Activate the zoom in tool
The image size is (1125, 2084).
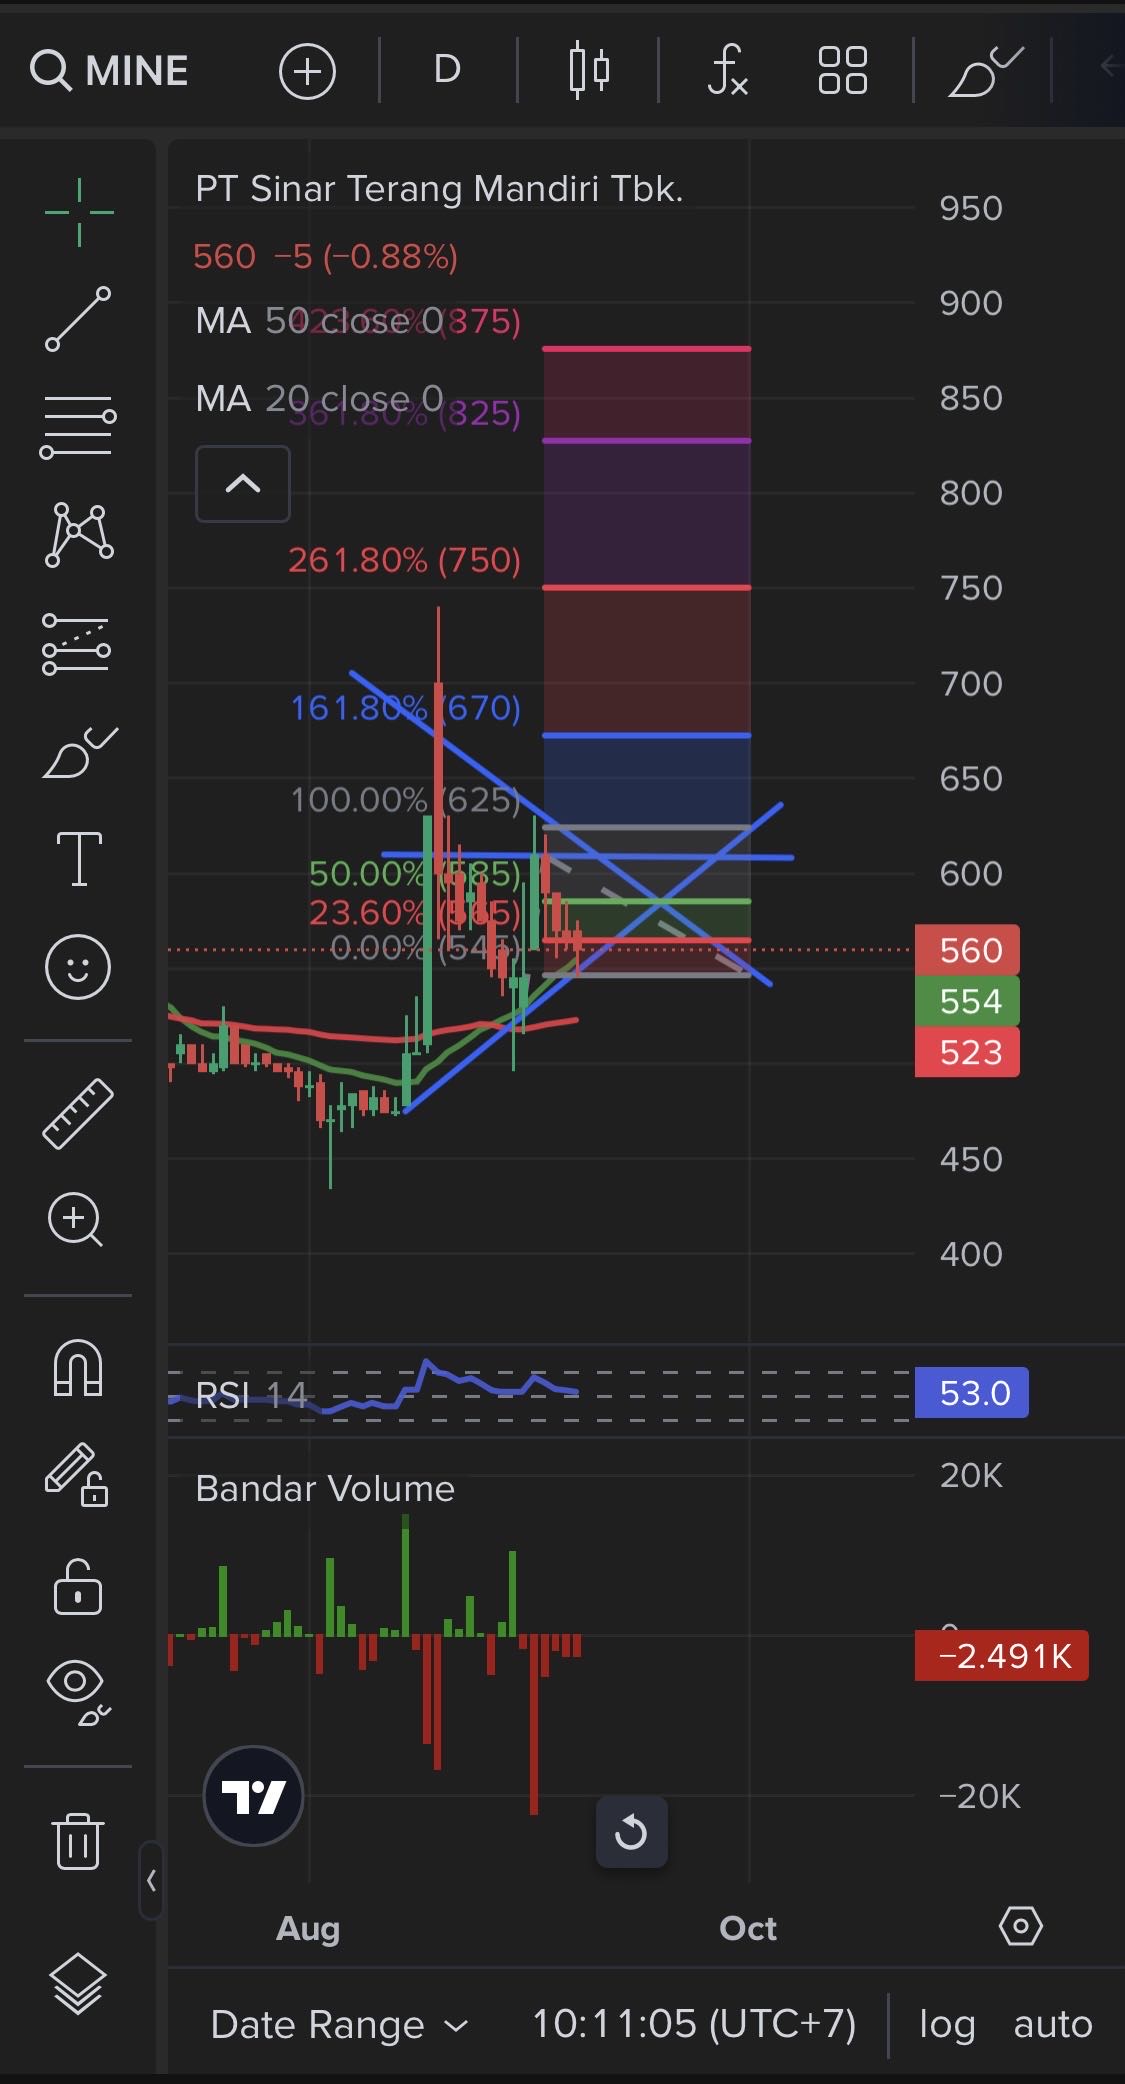(x=76, y=1220)
